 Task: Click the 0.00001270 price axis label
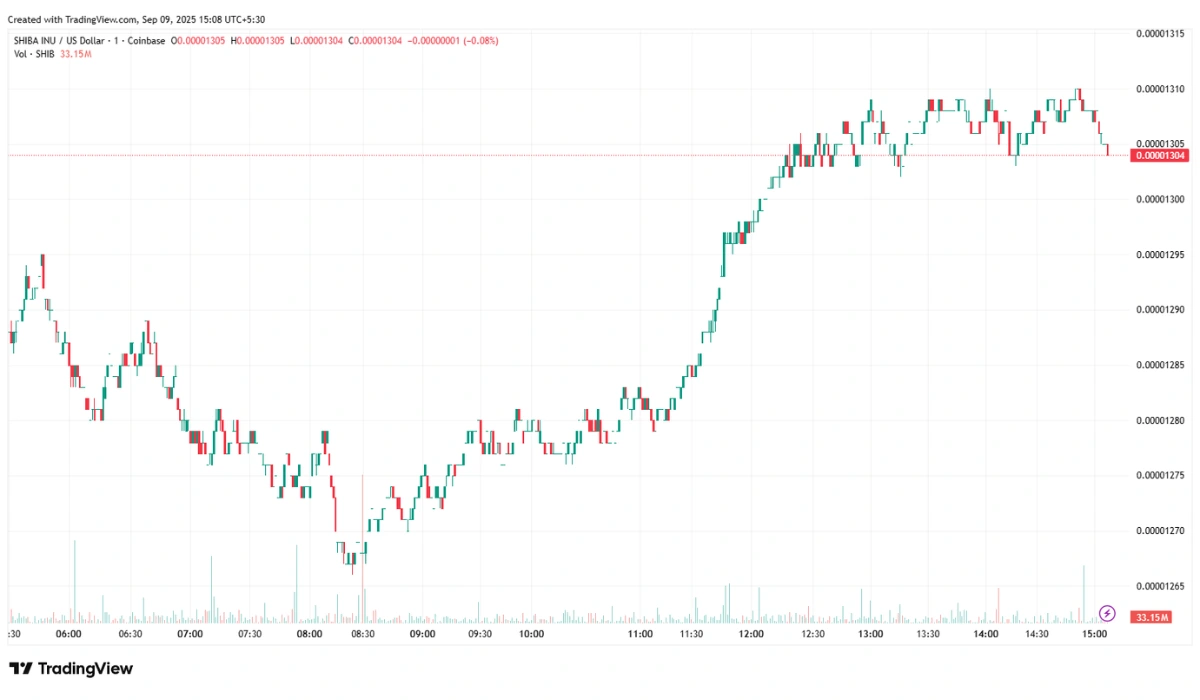coord(1160,530)
